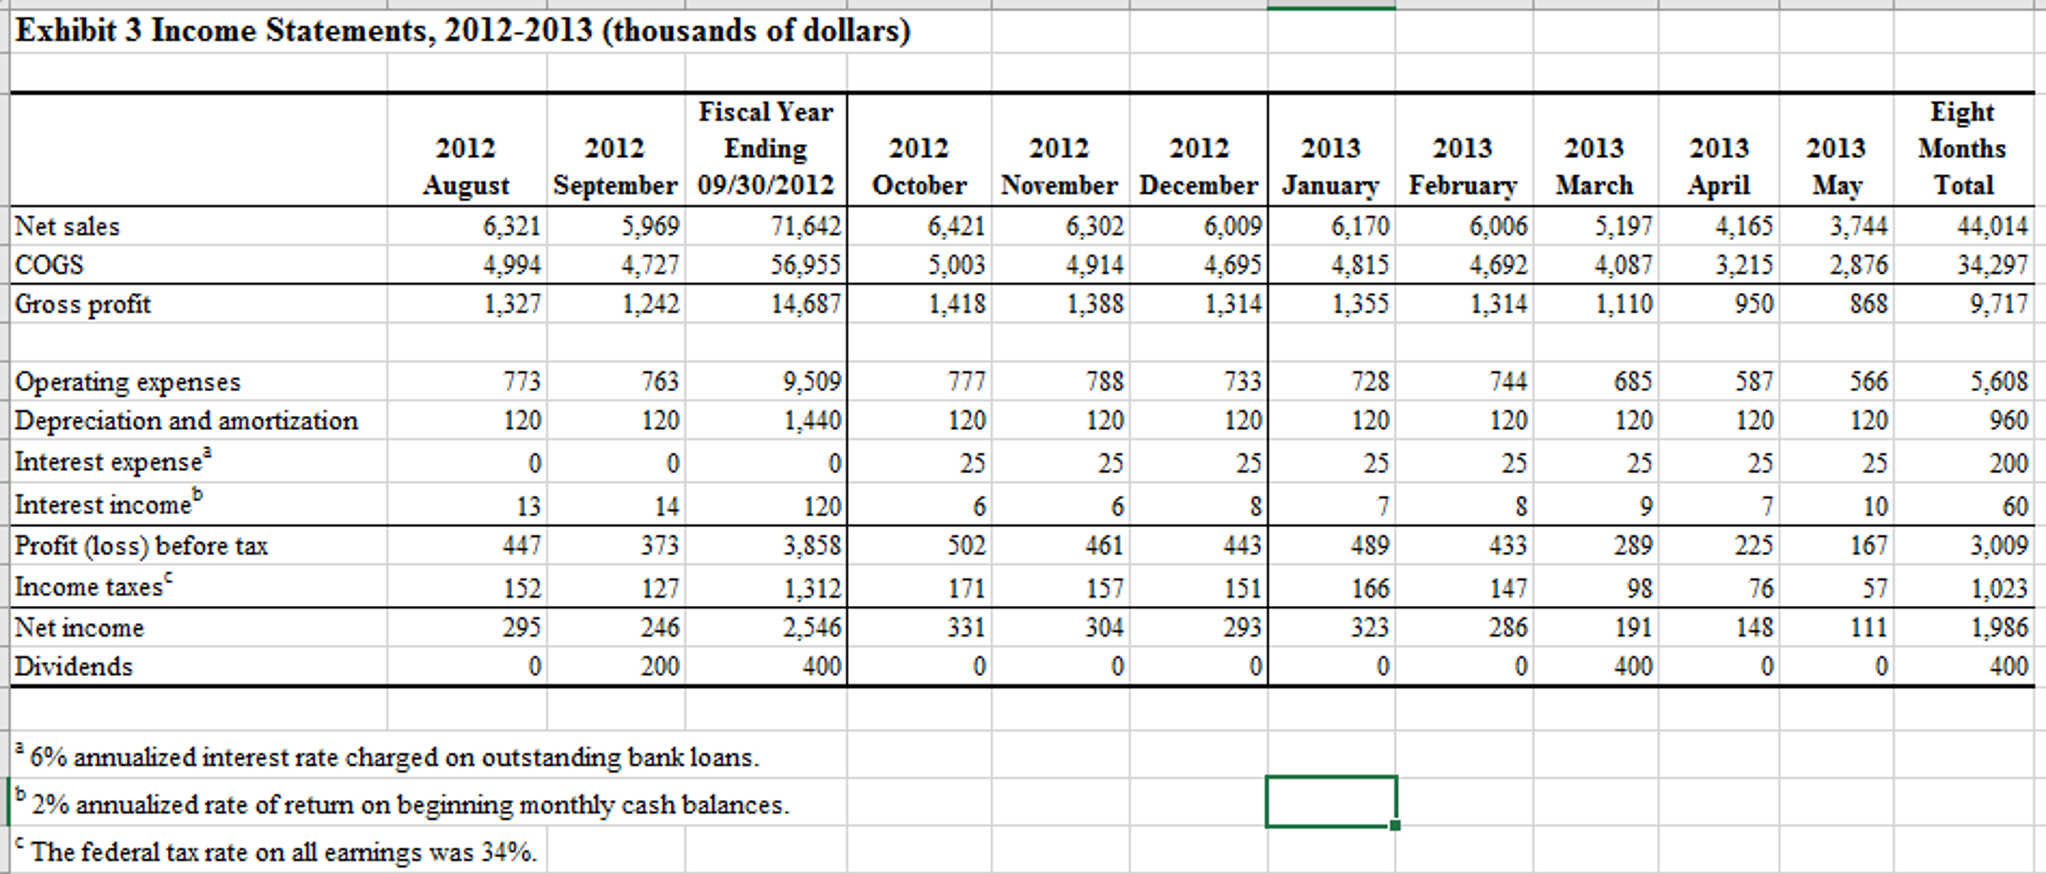Select the Fiscal Year Ending 09/30/2012 header
This screenshot has width=2046, height=874.
tap(766, 148)
